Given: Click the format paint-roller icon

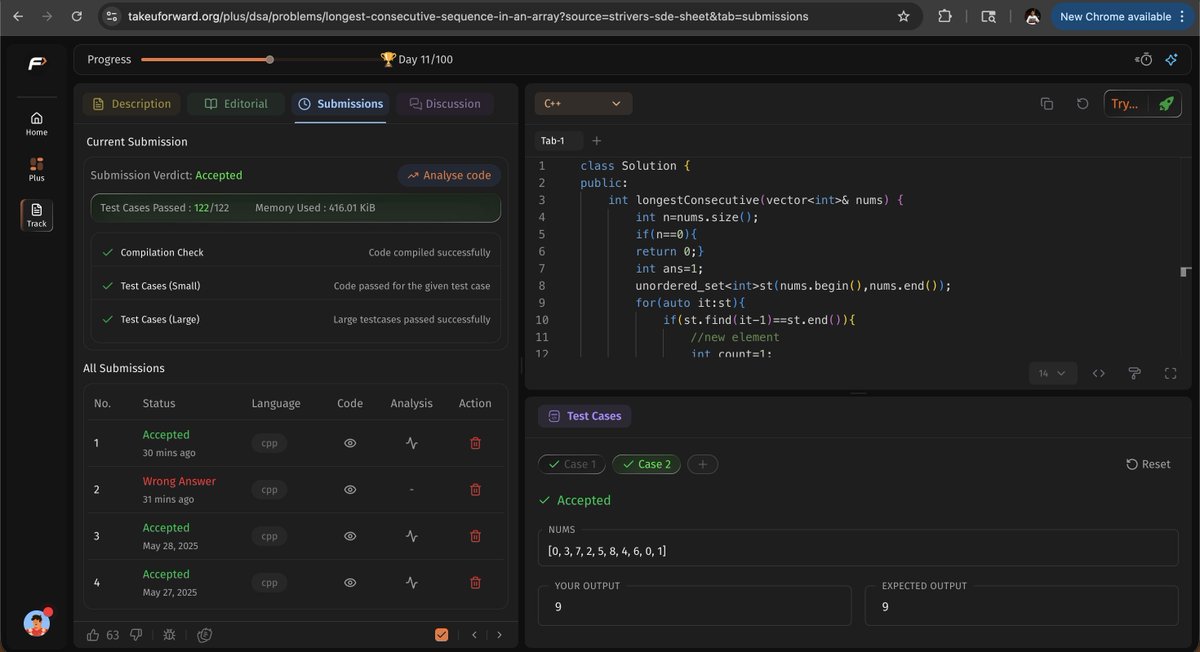Looking at the screenshot, I should pos(1134,373).
